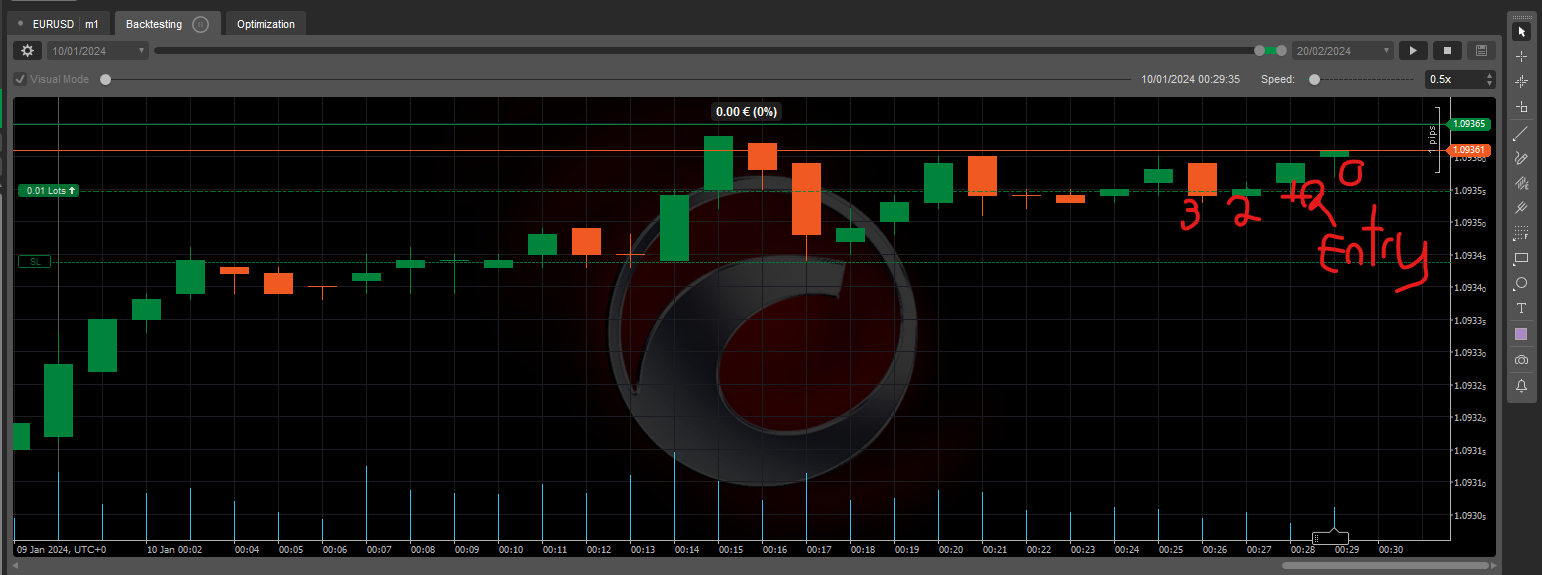This screenshot has width=1542, height=575.
Task: Select the equidistant channel tool
Action: click(x=1521, y=183)
